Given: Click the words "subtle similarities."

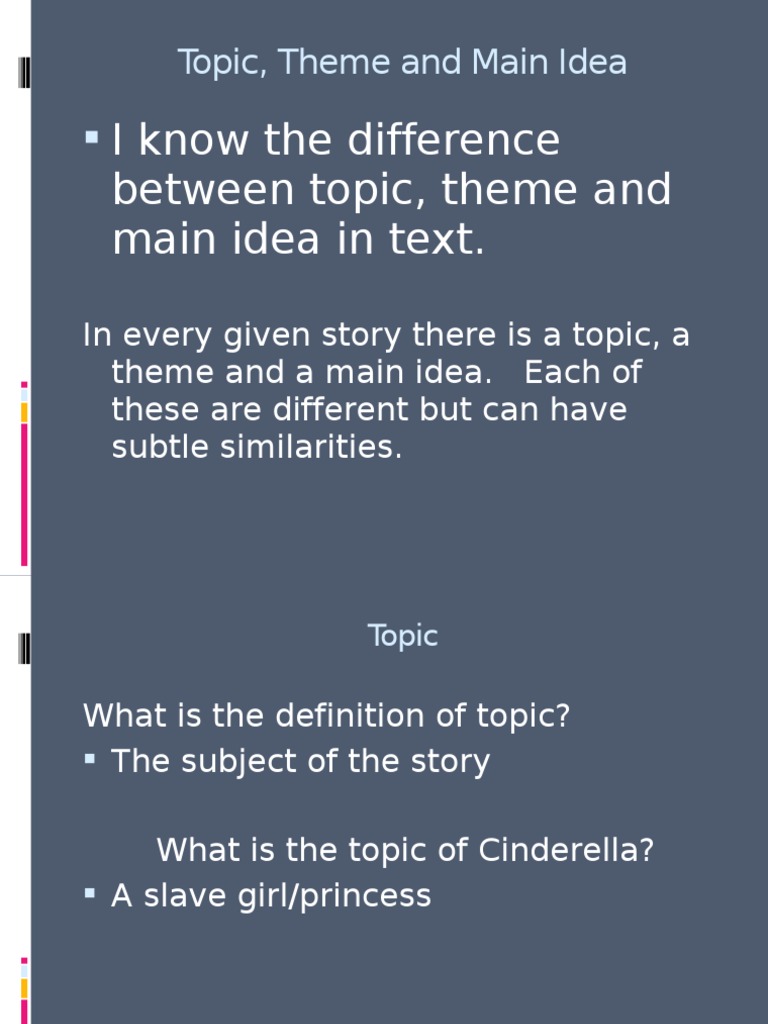Looking at the screenshot, I should 257,447.
